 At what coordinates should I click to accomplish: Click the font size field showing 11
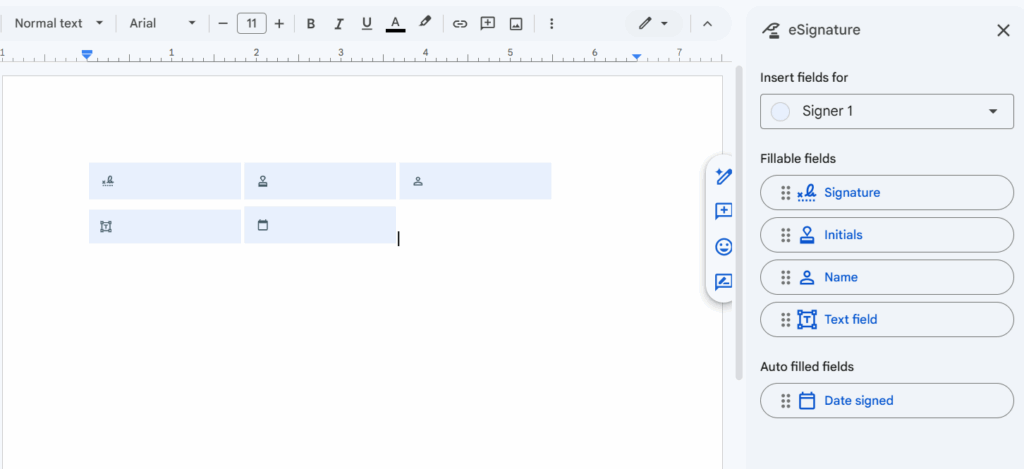(x=251, y=24)
